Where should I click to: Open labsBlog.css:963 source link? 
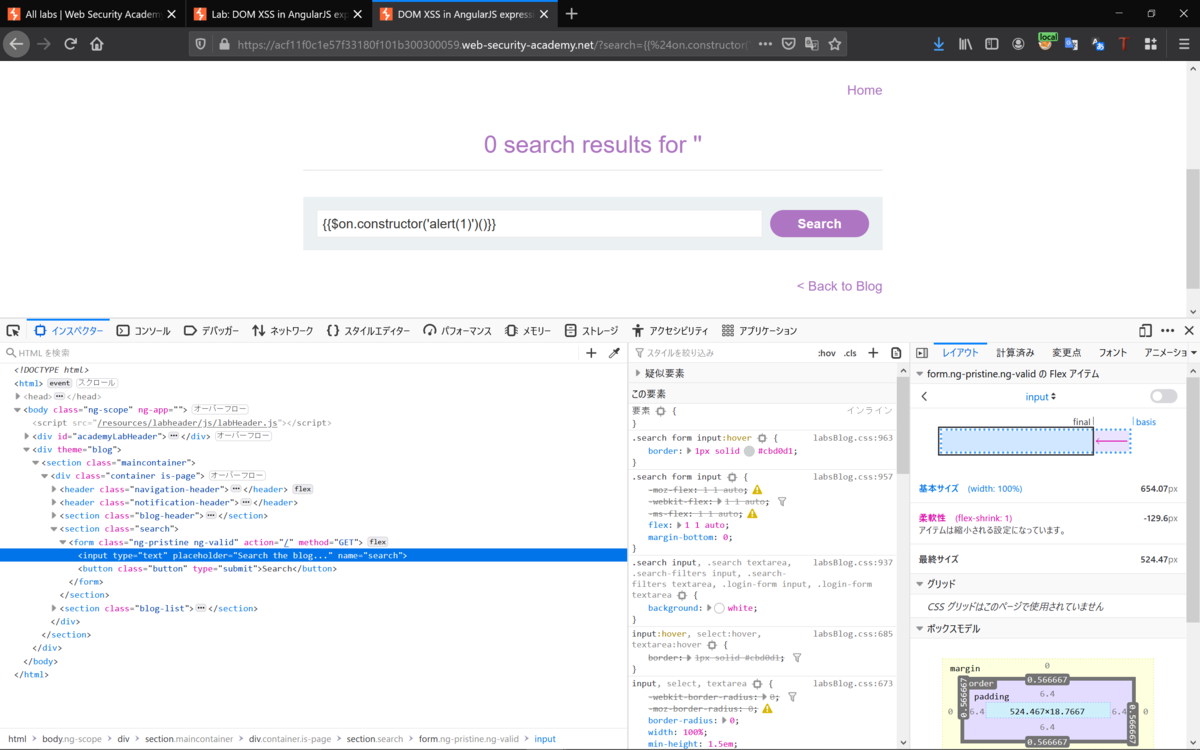pyautogui.click(x=853, y=438)
